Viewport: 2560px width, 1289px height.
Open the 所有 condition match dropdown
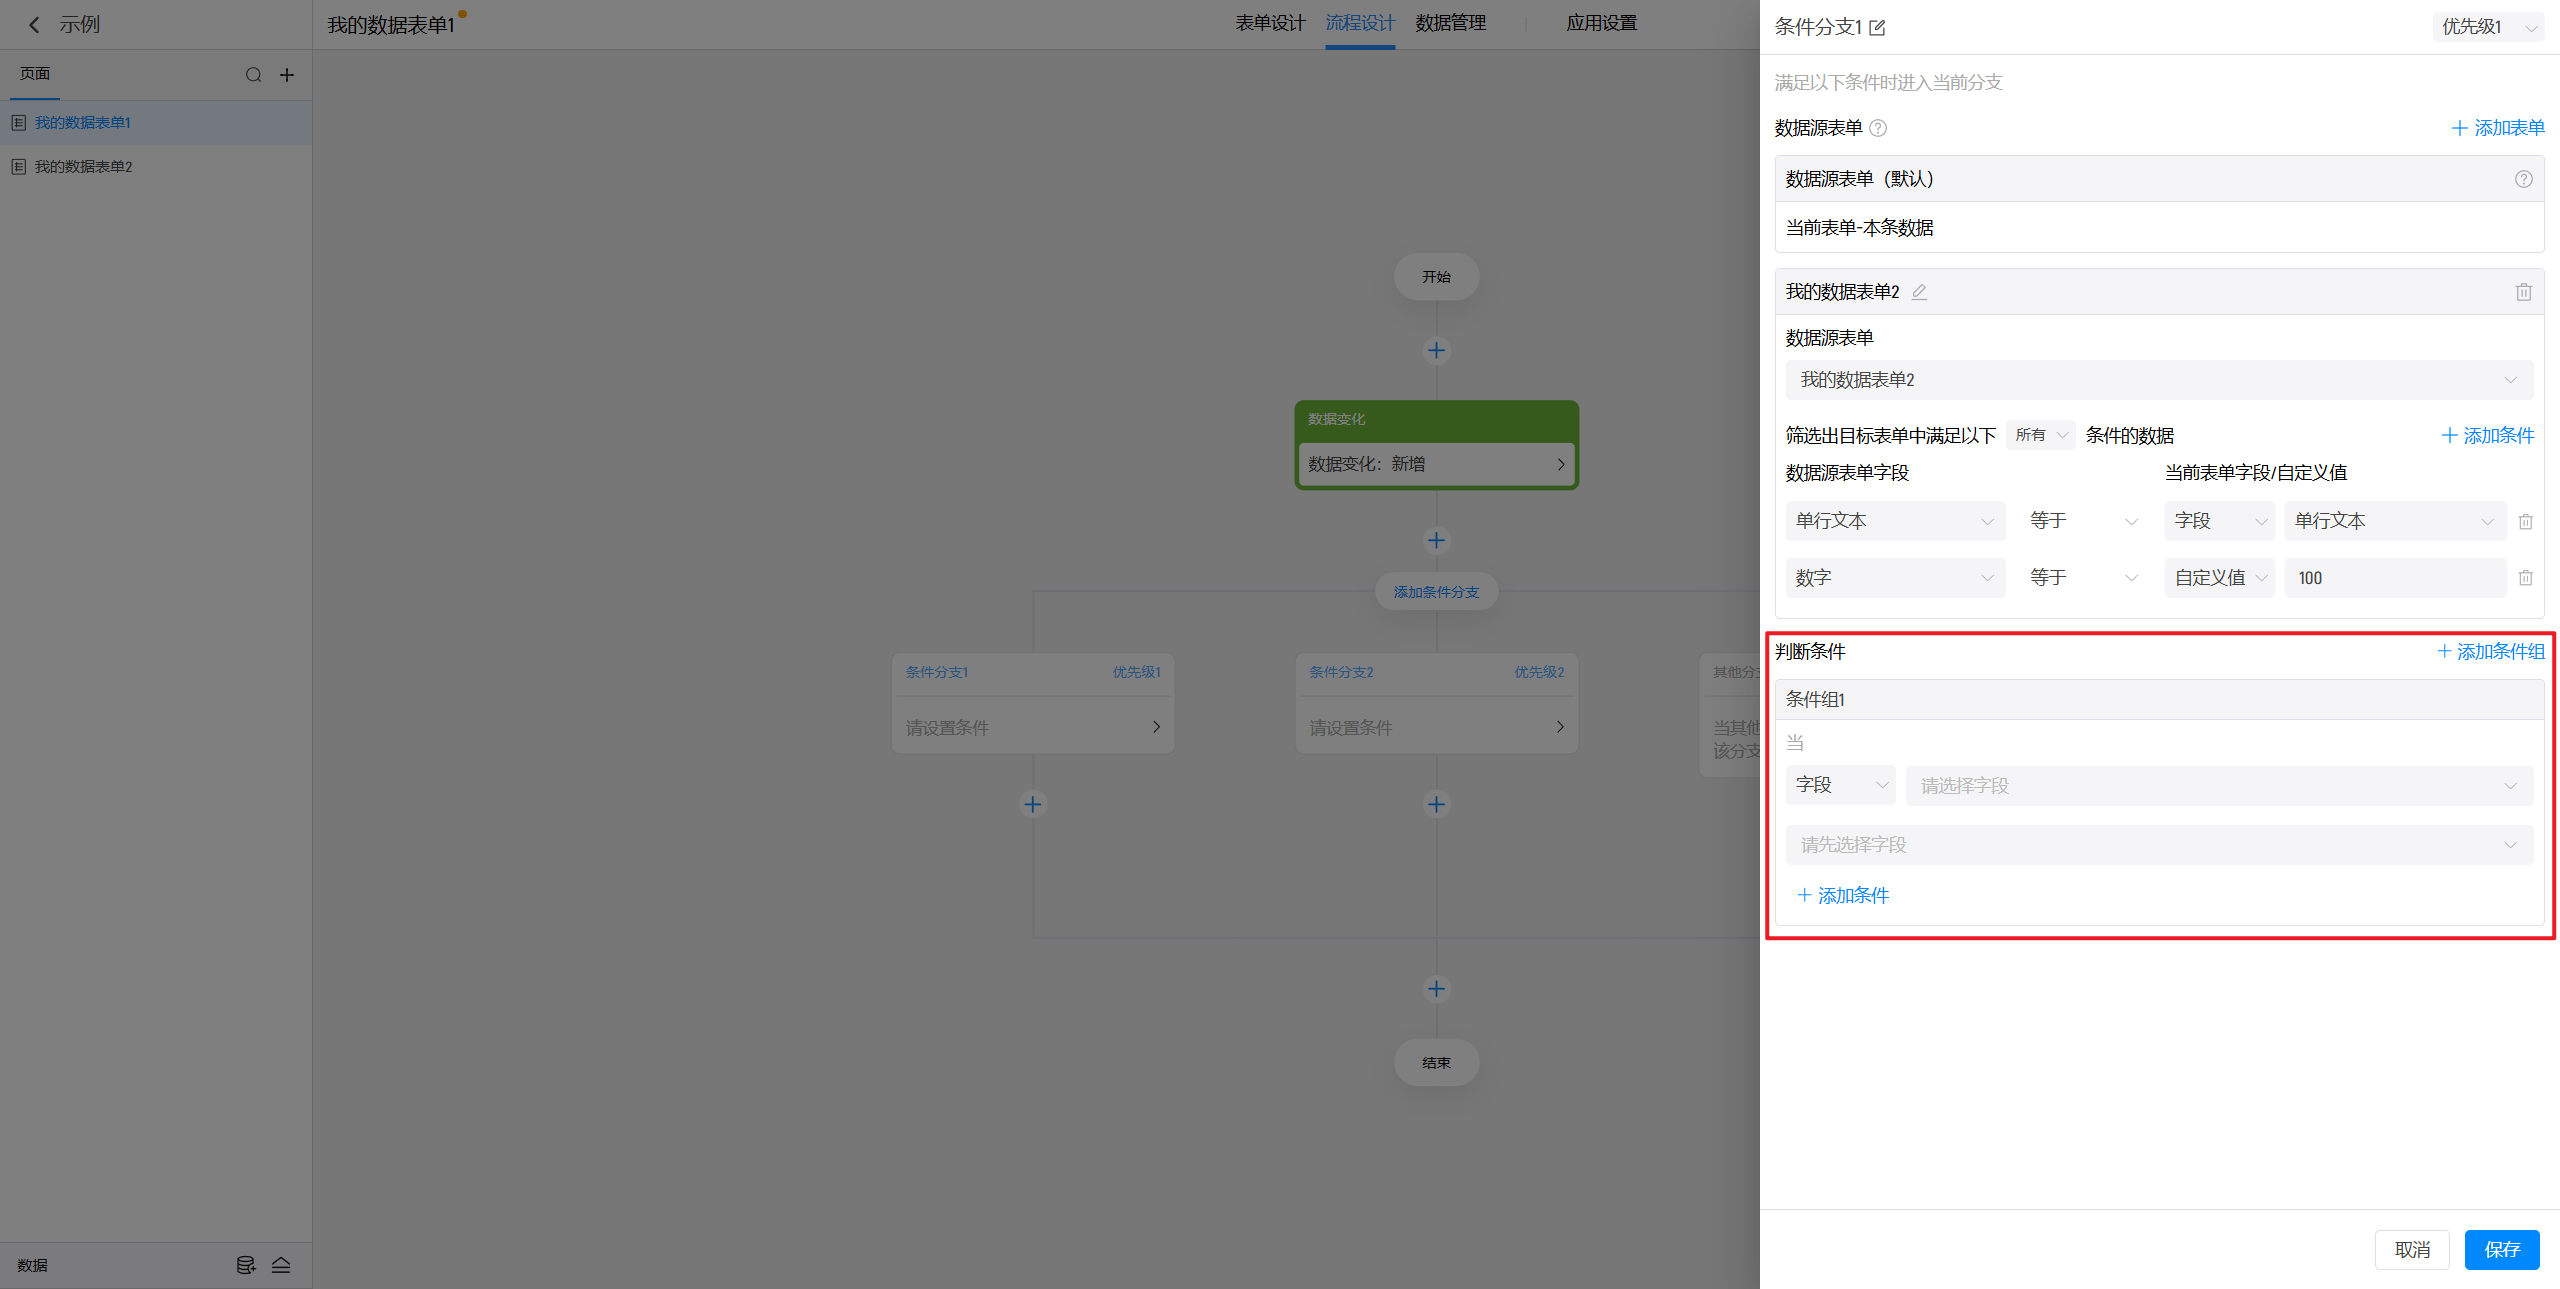(x=2040, y=435)
